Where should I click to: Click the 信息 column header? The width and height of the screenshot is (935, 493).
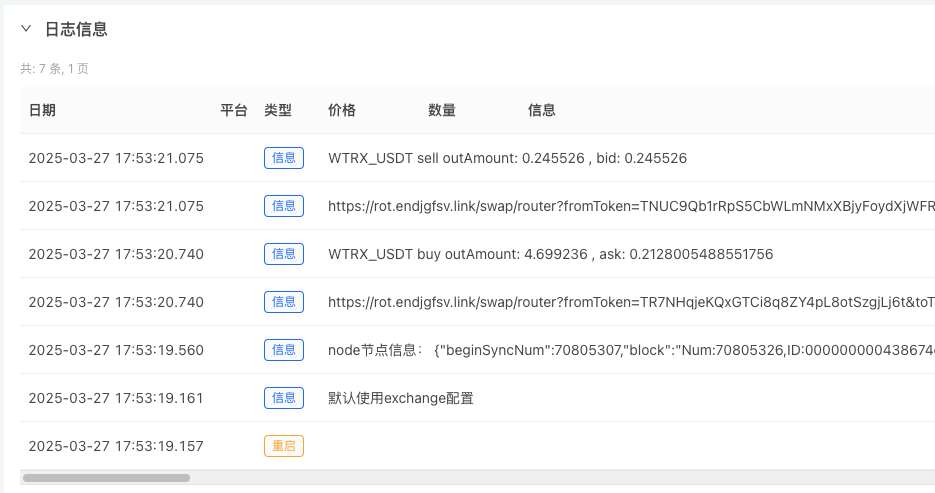click(x=541, y=110)
